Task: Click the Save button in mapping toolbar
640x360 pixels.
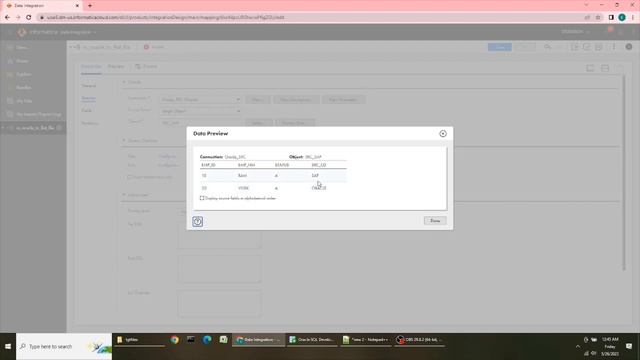Action: click(x=500, y=47)
